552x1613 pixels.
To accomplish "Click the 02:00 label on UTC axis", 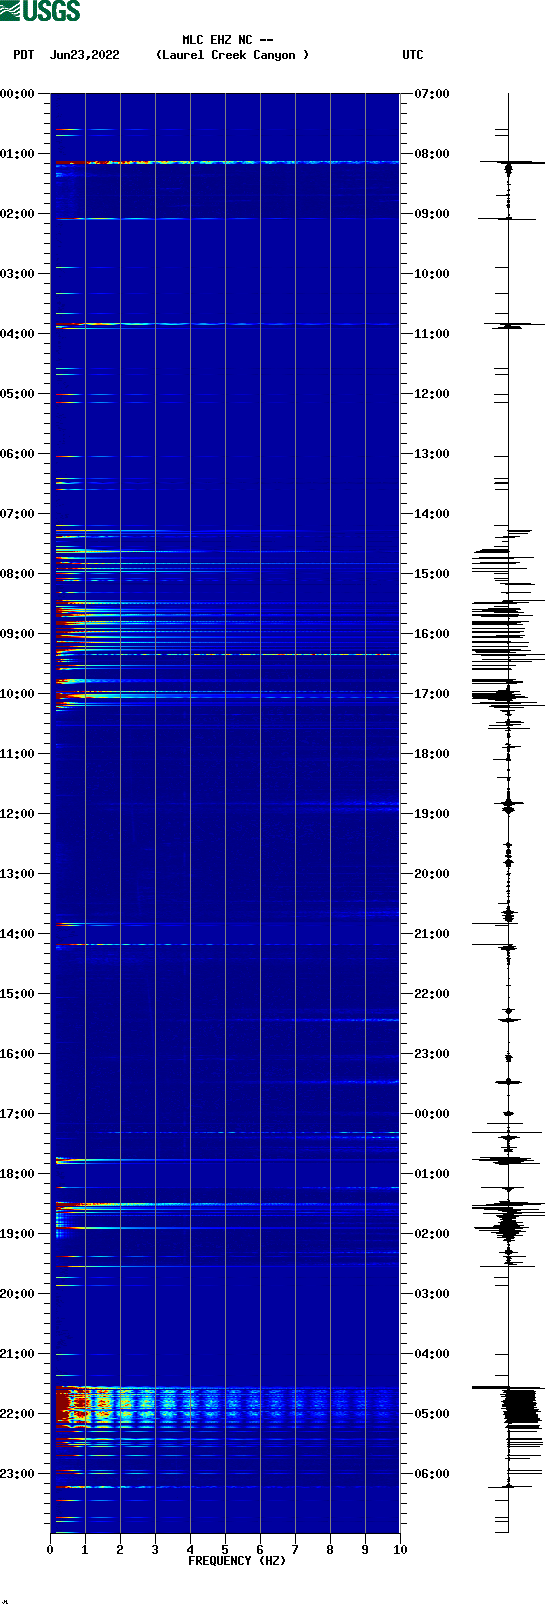I will [432, 1234].
